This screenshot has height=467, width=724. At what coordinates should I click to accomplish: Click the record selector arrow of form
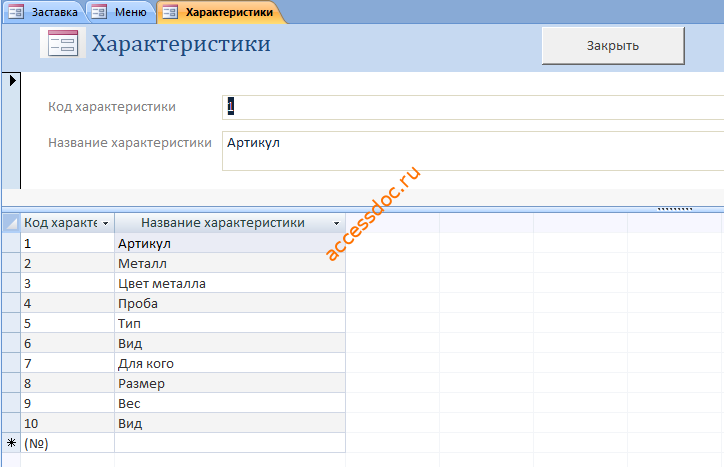point(12,80)
